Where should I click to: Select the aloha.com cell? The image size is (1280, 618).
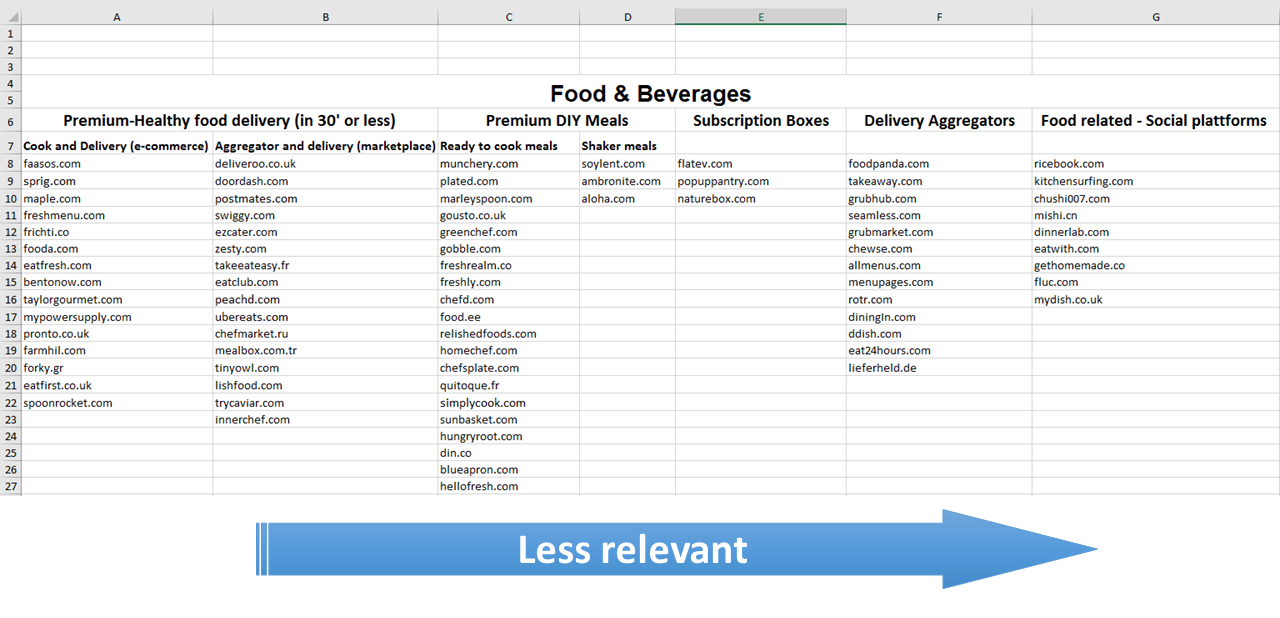tap(627, 198)
